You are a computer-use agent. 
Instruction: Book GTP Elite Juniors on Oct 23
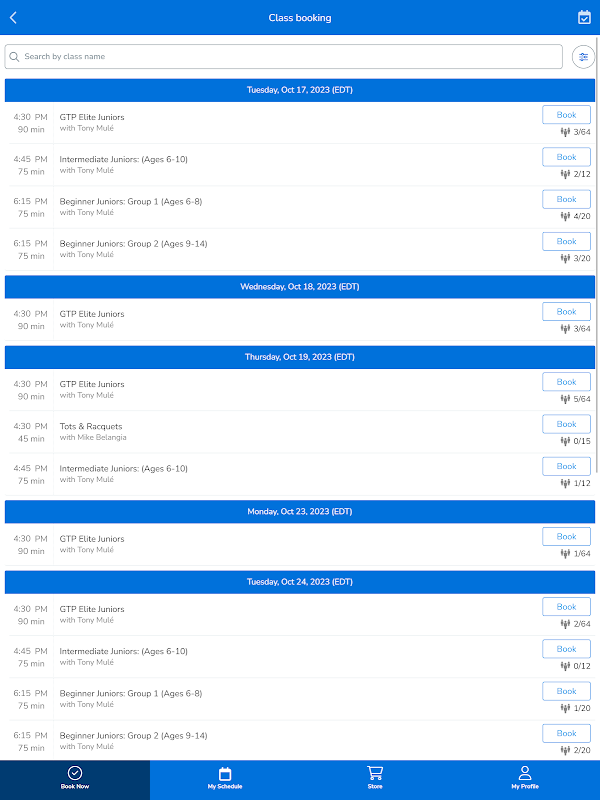(x=566, y=537)
